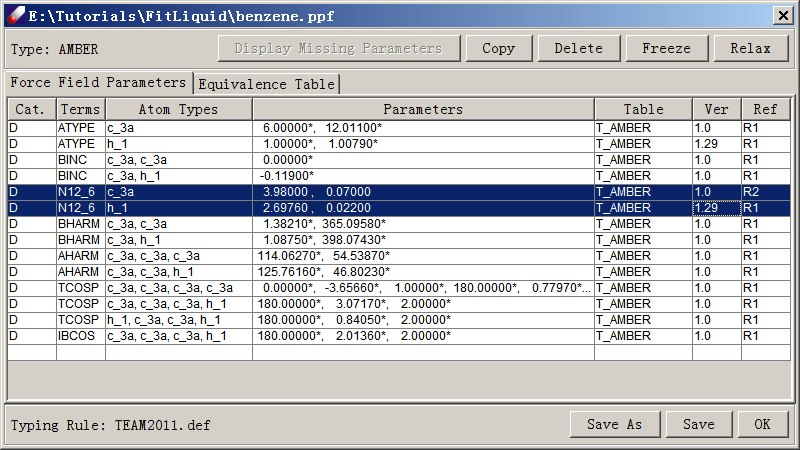Select parameters 2.69760, 0.02200

[423, 208]
